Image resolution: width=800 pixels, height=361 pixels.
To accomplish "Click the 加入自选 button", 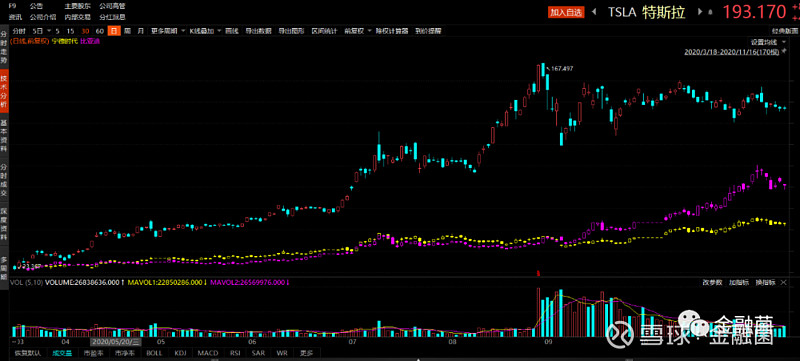I will coord(566,13).
